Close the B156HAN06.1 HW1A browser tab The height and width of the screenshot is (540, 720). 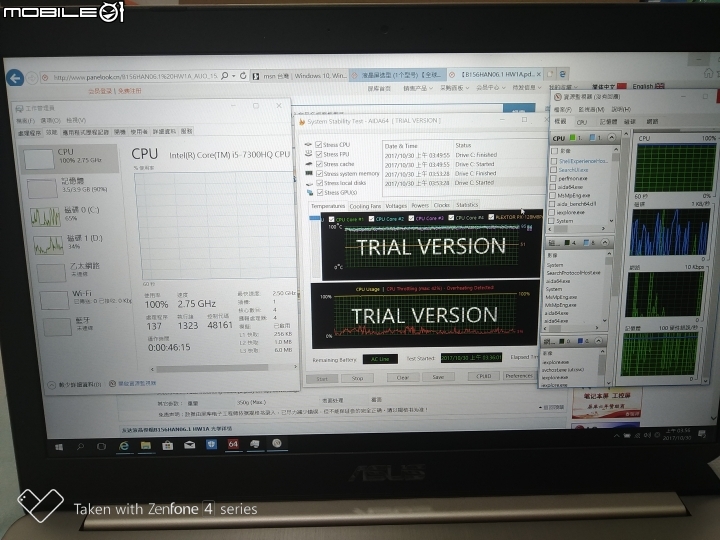coord(539,74)
